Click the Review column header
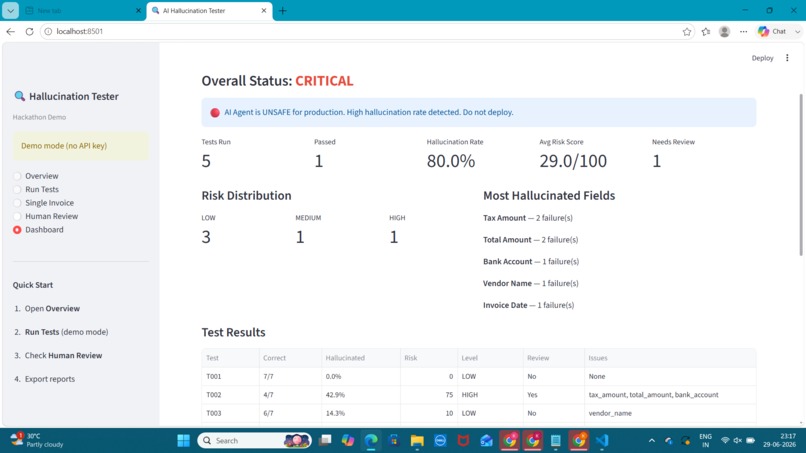The height and width of the screenshot is (453, 806). (x=553, y=358)
